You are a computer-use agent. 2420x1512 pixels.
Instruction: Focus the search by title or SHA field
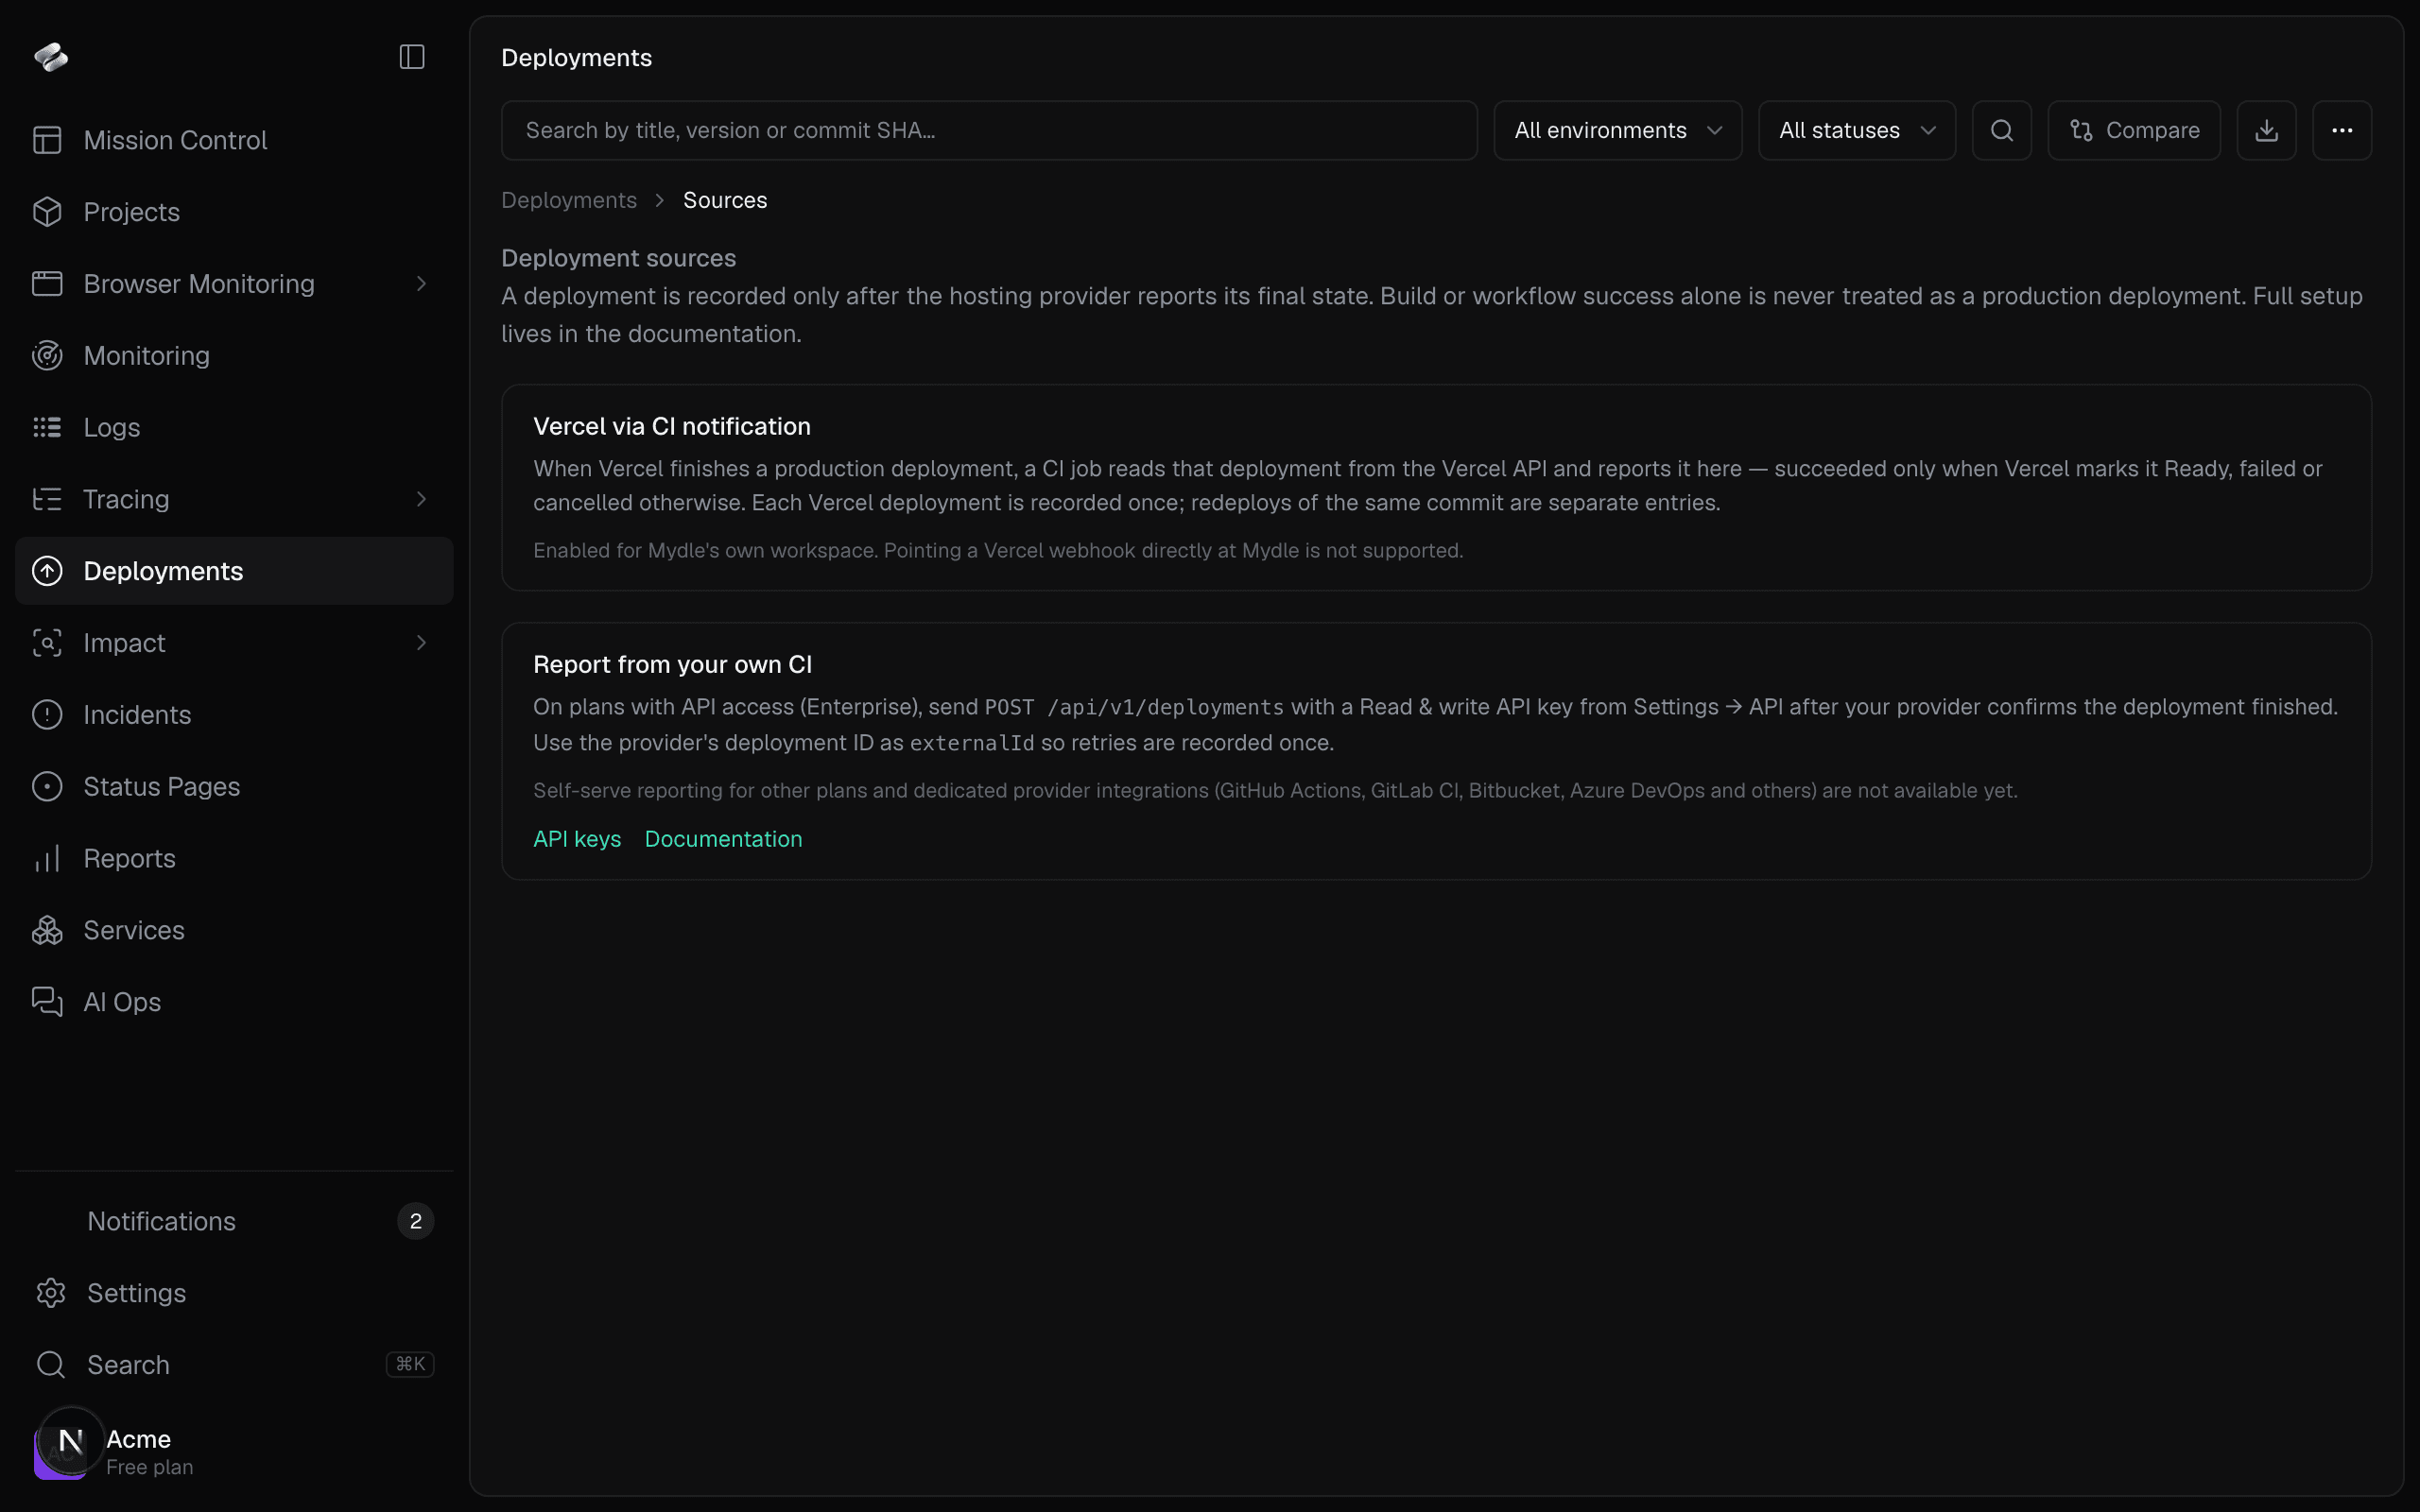click(989, 130)
